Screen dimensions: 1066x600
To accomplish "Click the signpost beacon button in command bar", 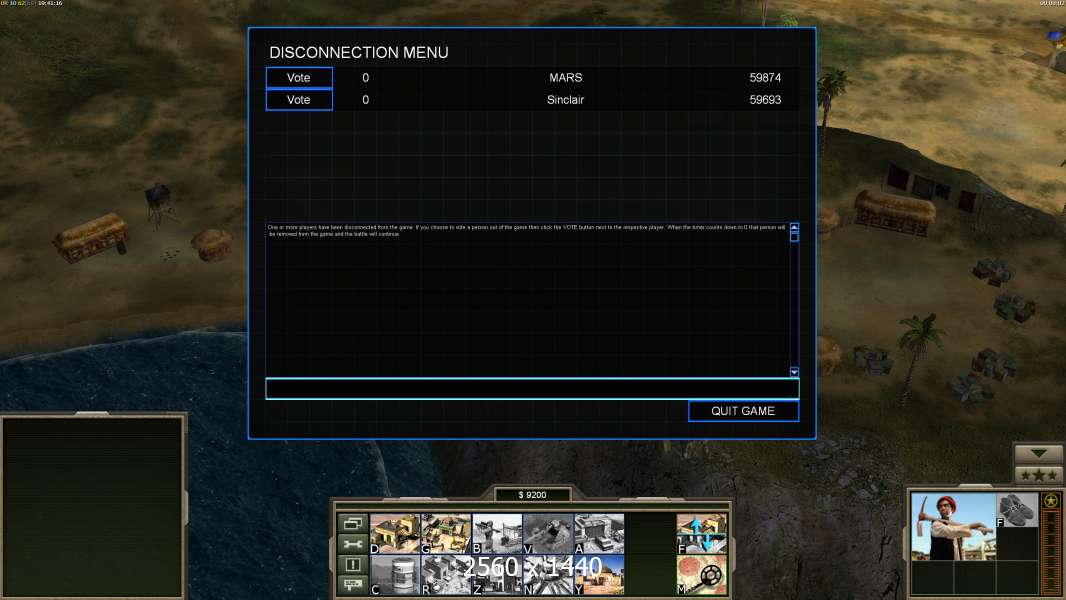I will 353,584.
